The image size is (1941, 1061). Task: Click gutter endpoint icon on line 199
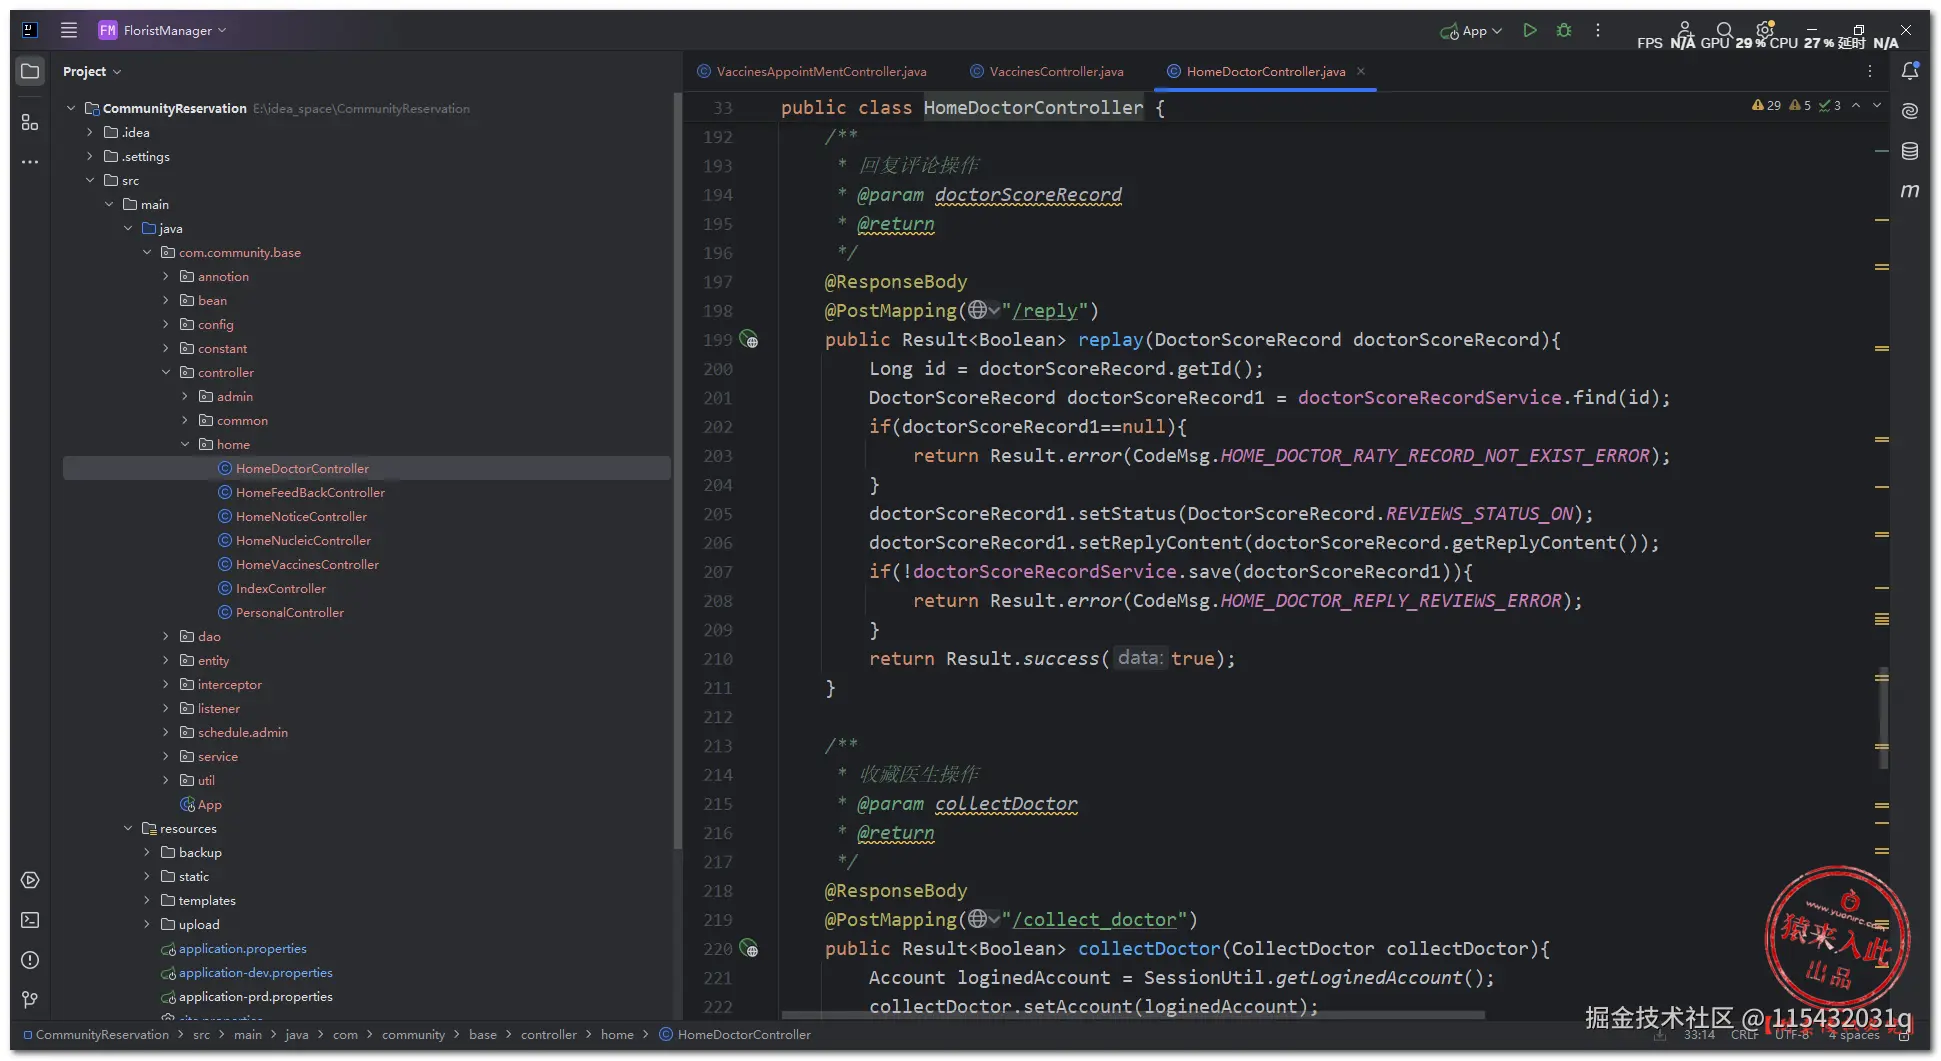[749, 340]
